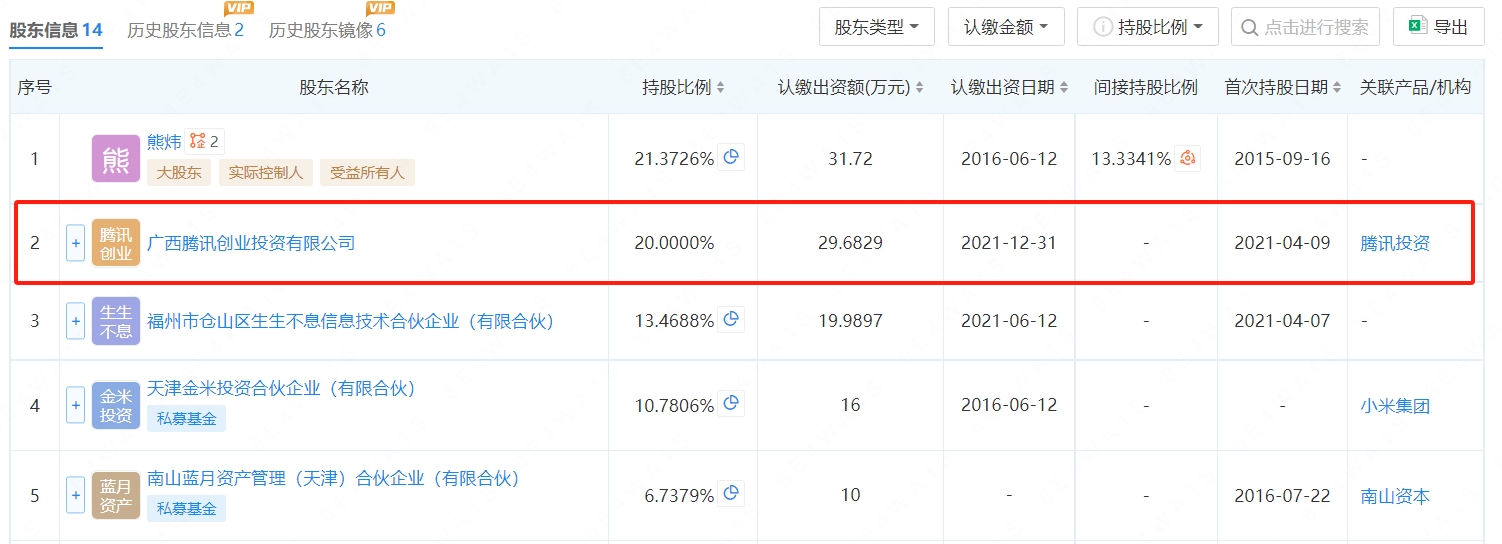Image resolution: width=1502 pixels, height=544 pixels.
Task: Open the 持股比例 filter dropdown
Action: click(x=1148, y=27)
